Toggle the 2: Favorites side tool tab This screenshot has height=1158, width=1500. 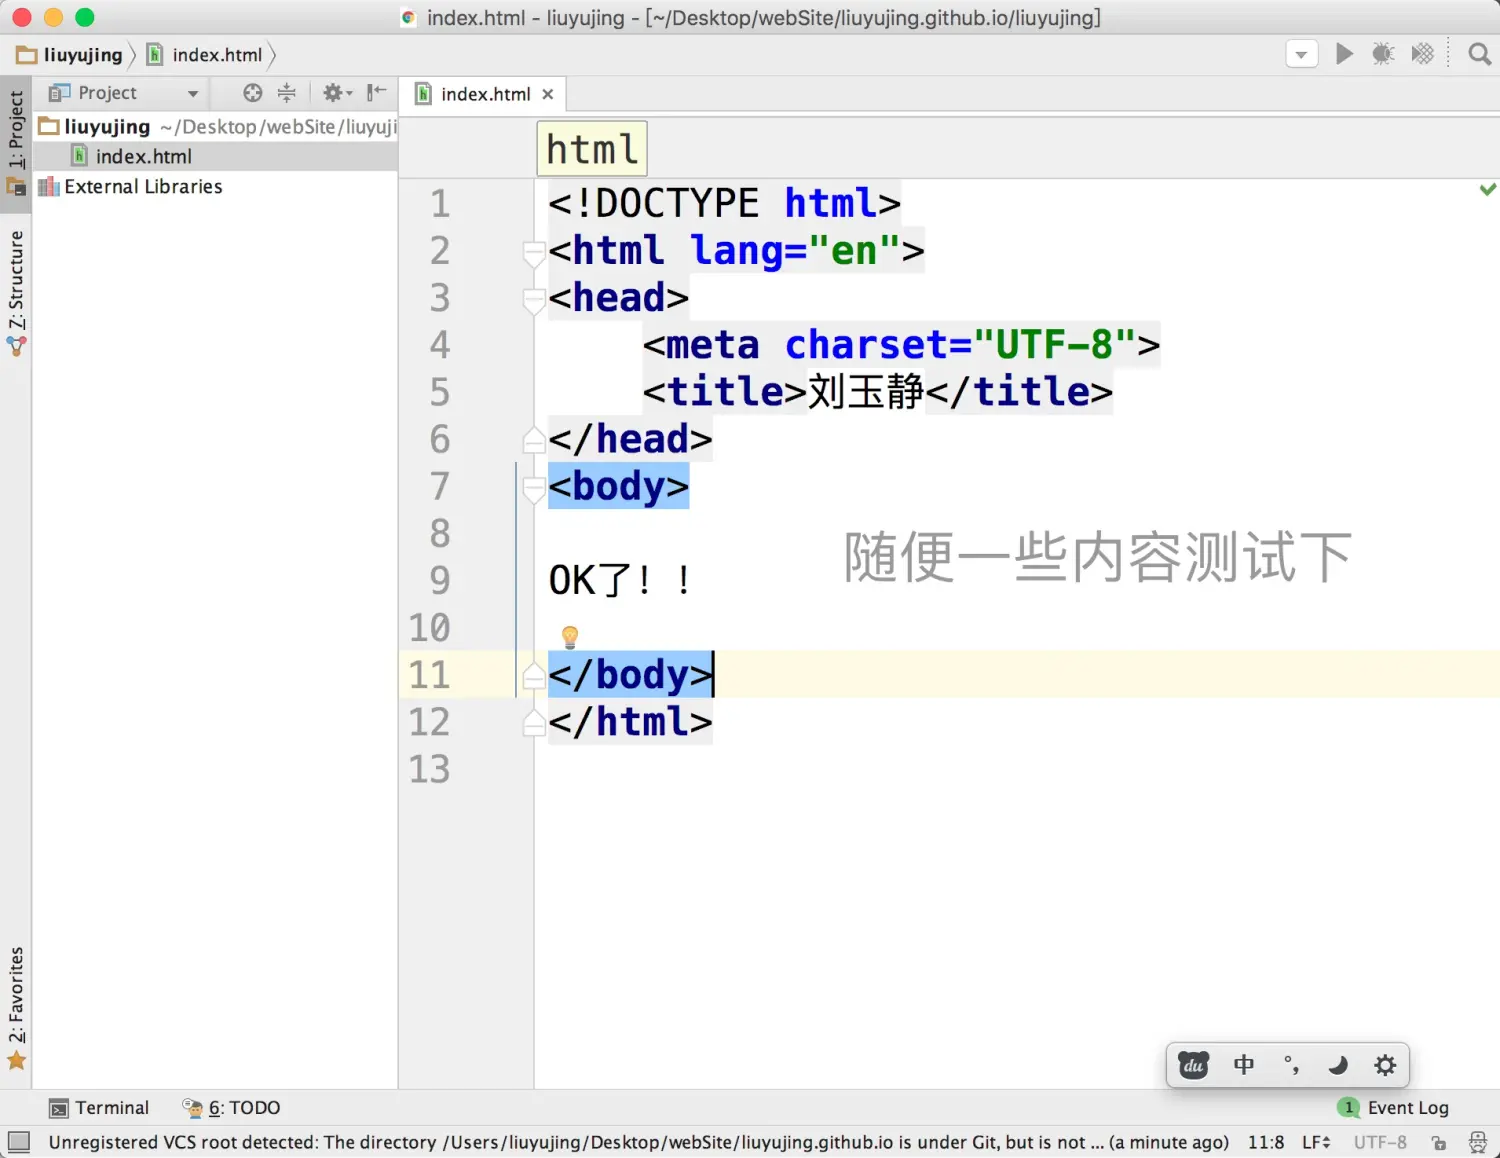click(16, 1008)
